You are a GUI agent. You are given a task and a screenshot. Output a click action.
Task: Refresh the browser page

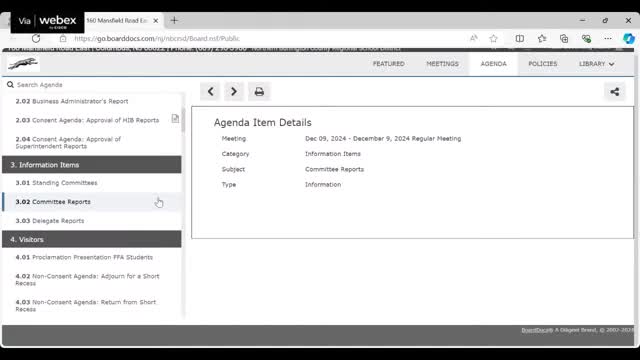pyautogui.click(x=36, y=38)
